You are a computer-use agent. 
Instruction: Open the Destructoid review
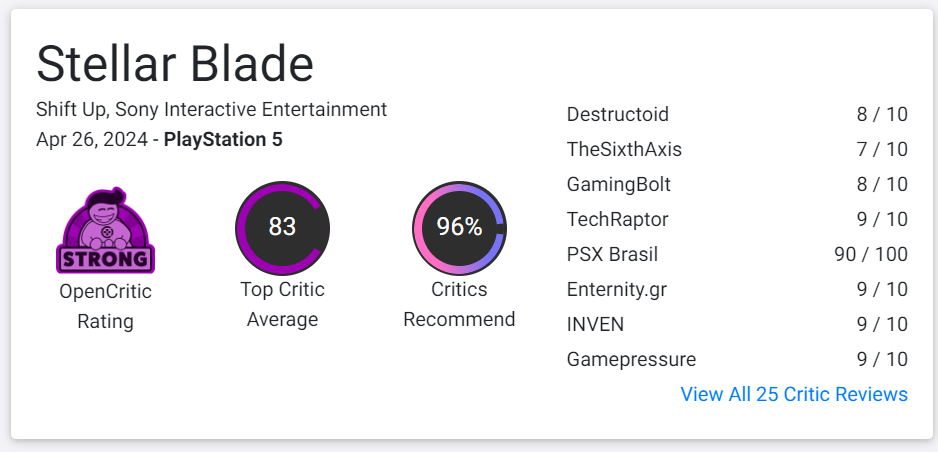pos(617,114)
